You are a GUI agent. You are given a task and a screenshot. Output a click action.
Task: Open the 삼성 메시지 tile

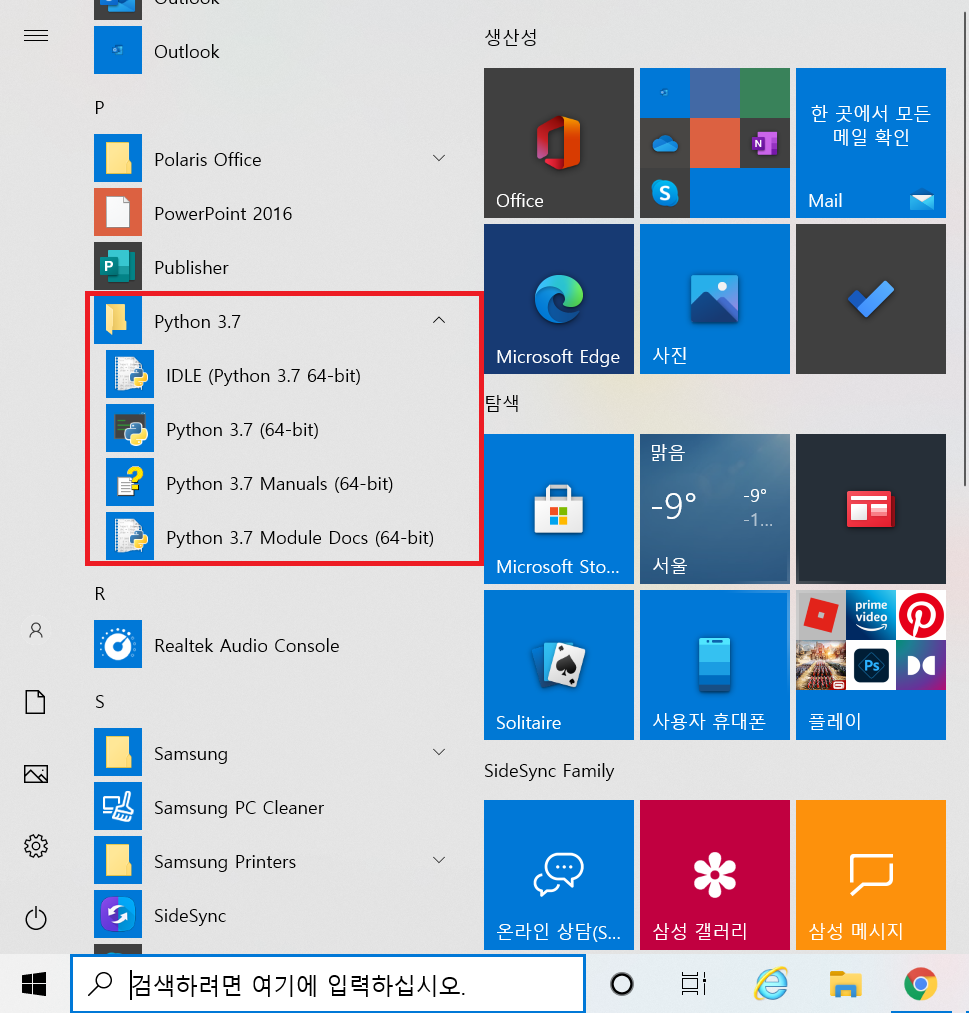[871, 875]
